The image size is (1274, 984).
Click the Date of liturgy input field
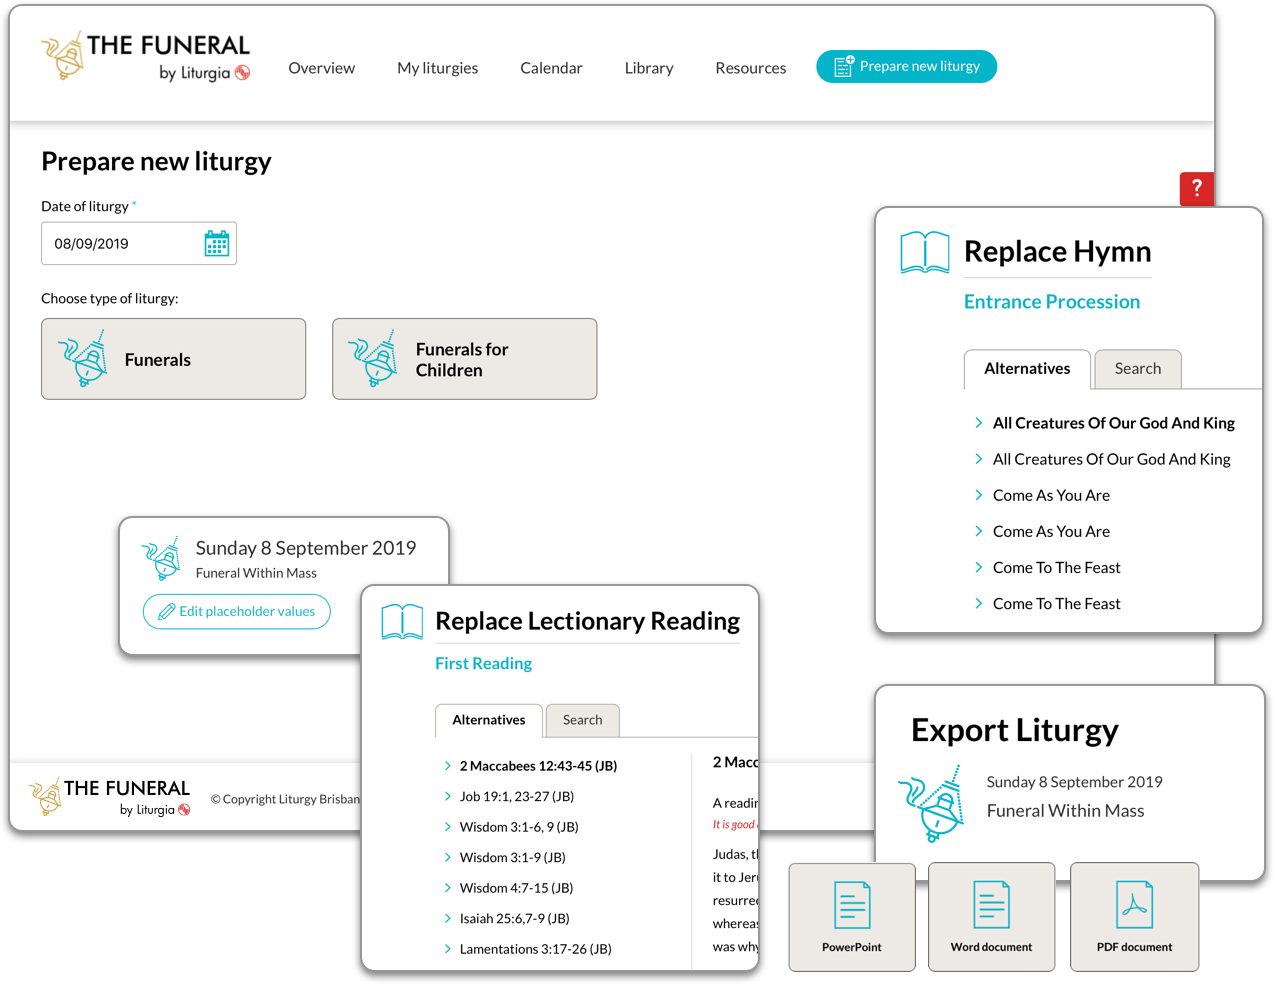click(120, 244)
